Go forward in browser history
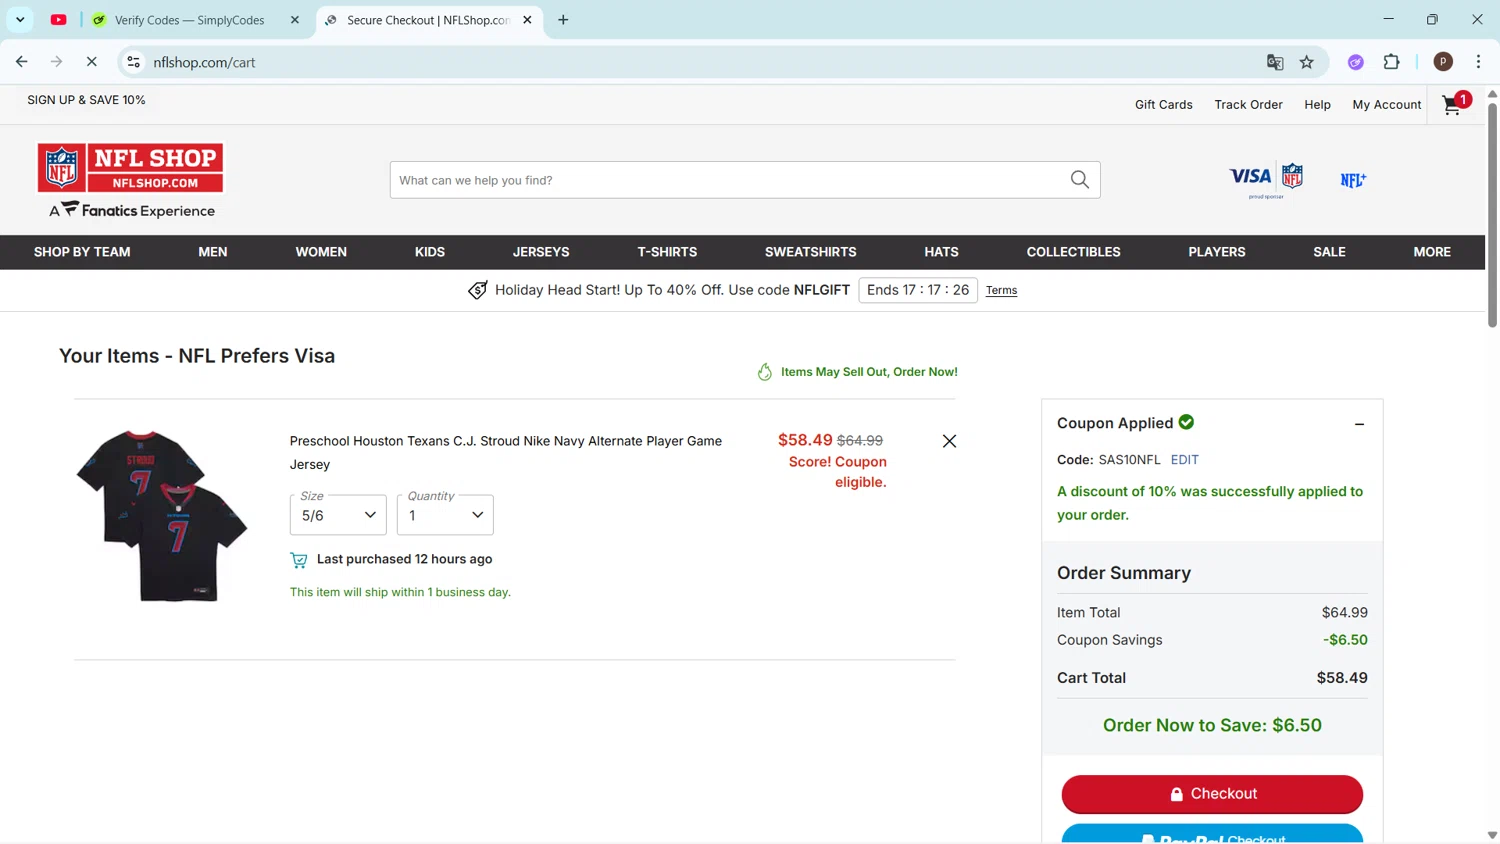Screen dimensions: 1500x844 tap(57, 62)
